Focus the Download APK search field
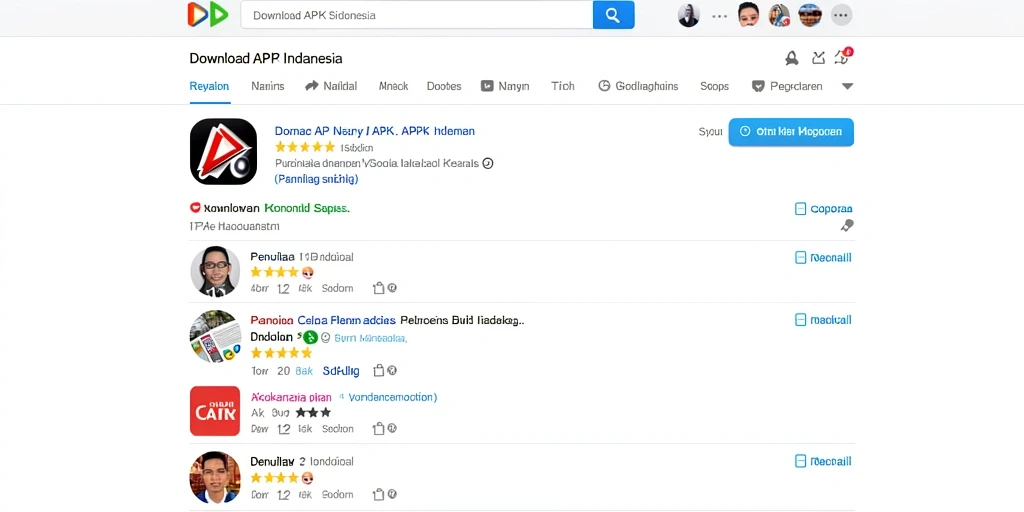 pos(417,15)
